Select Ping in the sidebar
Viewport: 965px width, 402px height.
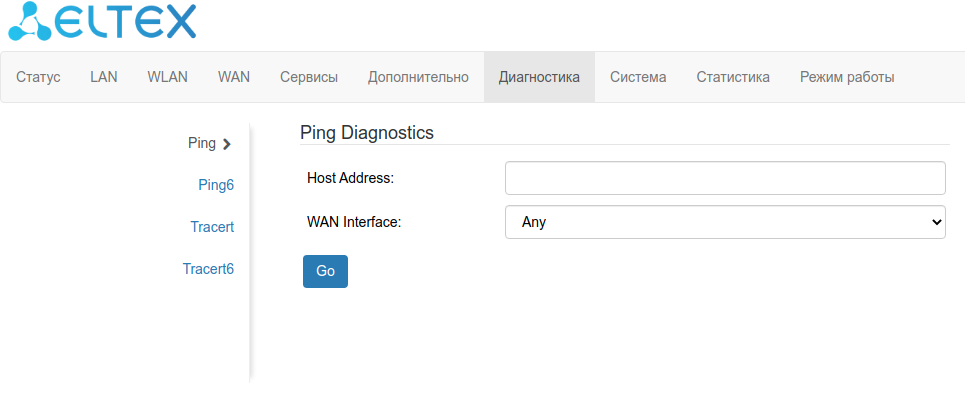(x=202, y=143)
